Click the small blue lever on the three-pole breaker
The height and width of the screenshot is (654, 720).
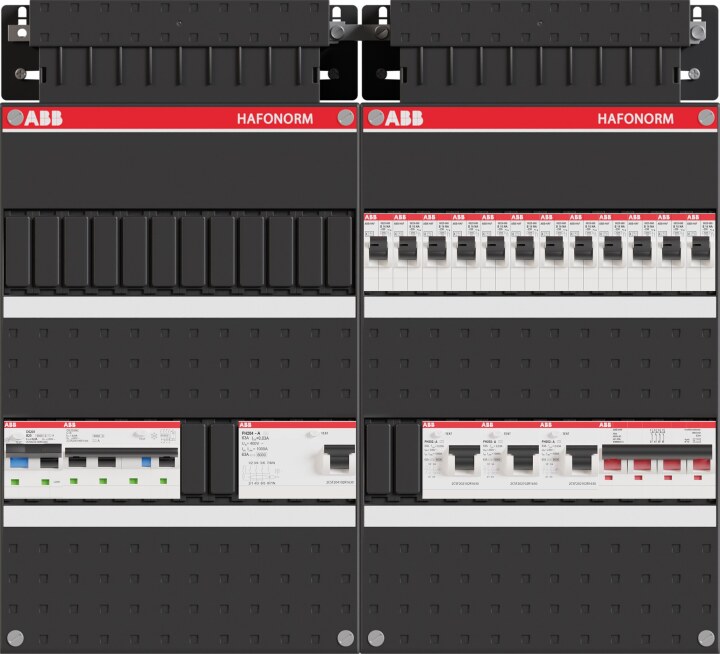(x=146, y=462)
